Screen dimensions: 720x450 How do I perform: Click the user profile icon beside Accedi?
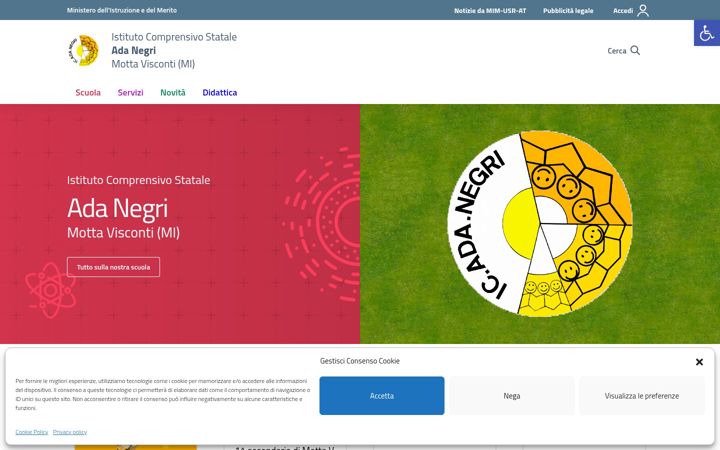(643, 10)
